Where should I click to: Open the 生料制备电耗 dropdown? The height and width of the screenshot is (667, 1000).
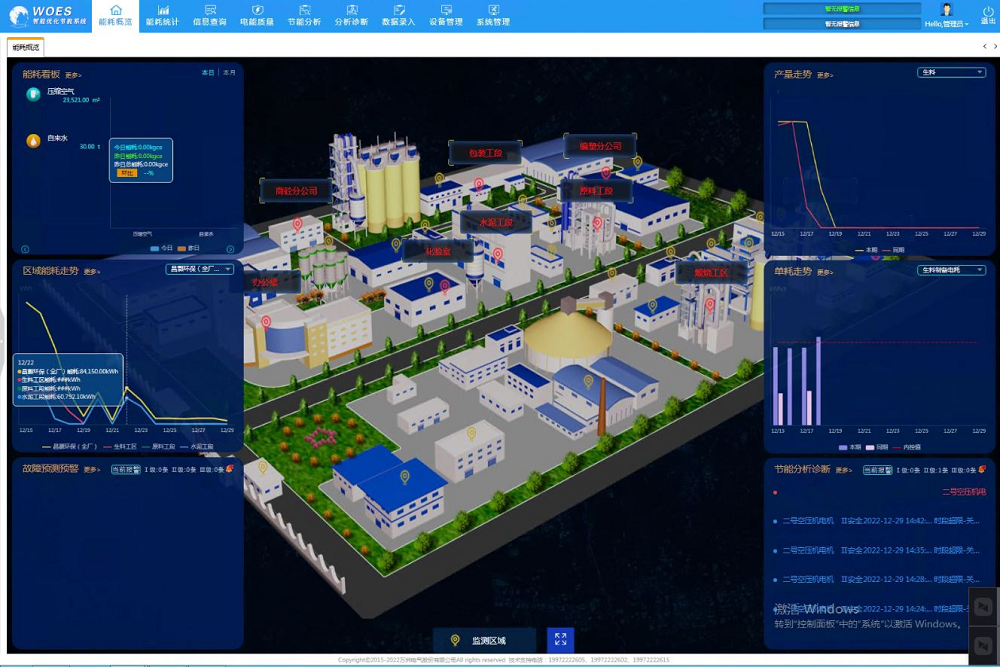952,270
